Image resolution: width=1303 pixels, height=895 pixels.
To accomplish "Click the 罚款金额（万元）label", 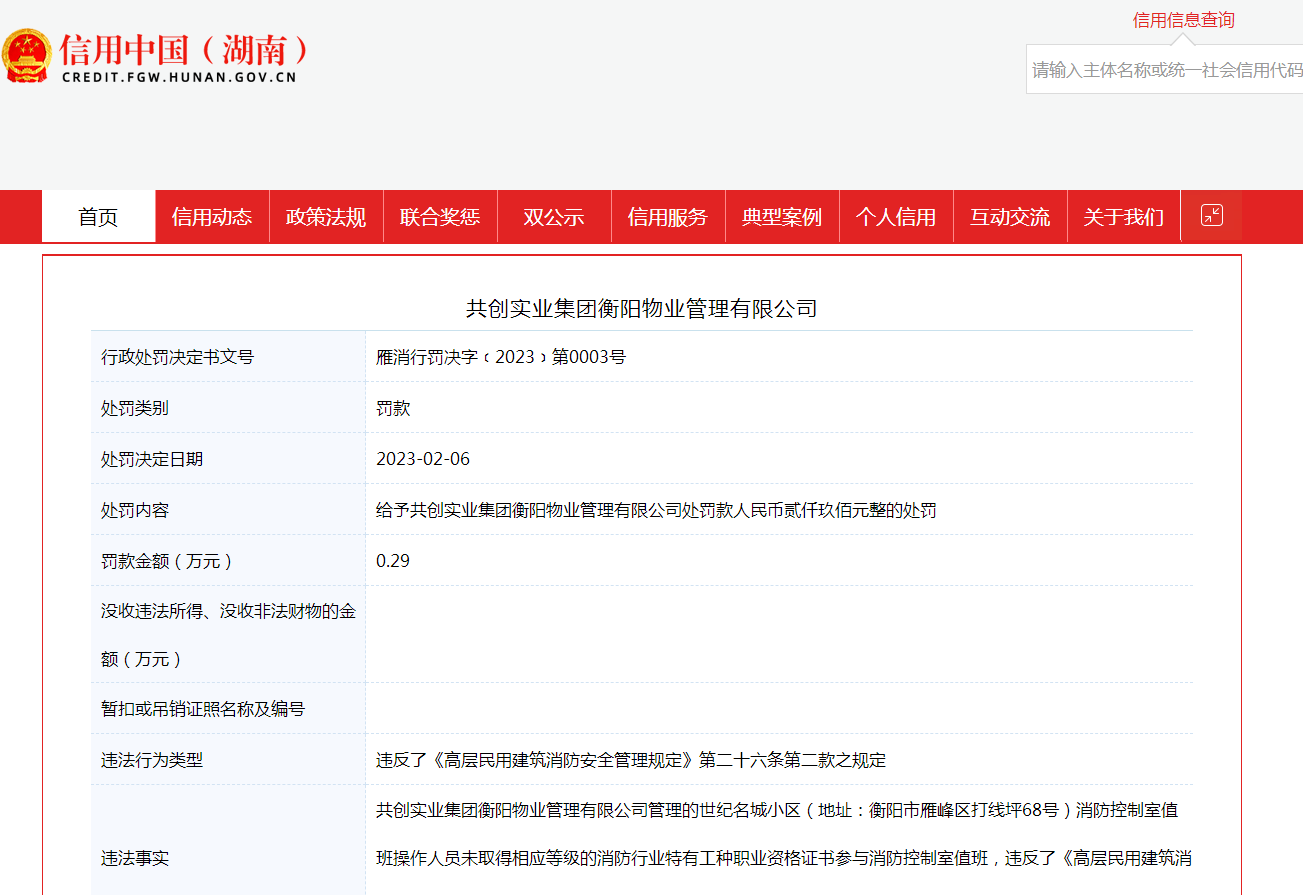I will (x=168, y=561).
